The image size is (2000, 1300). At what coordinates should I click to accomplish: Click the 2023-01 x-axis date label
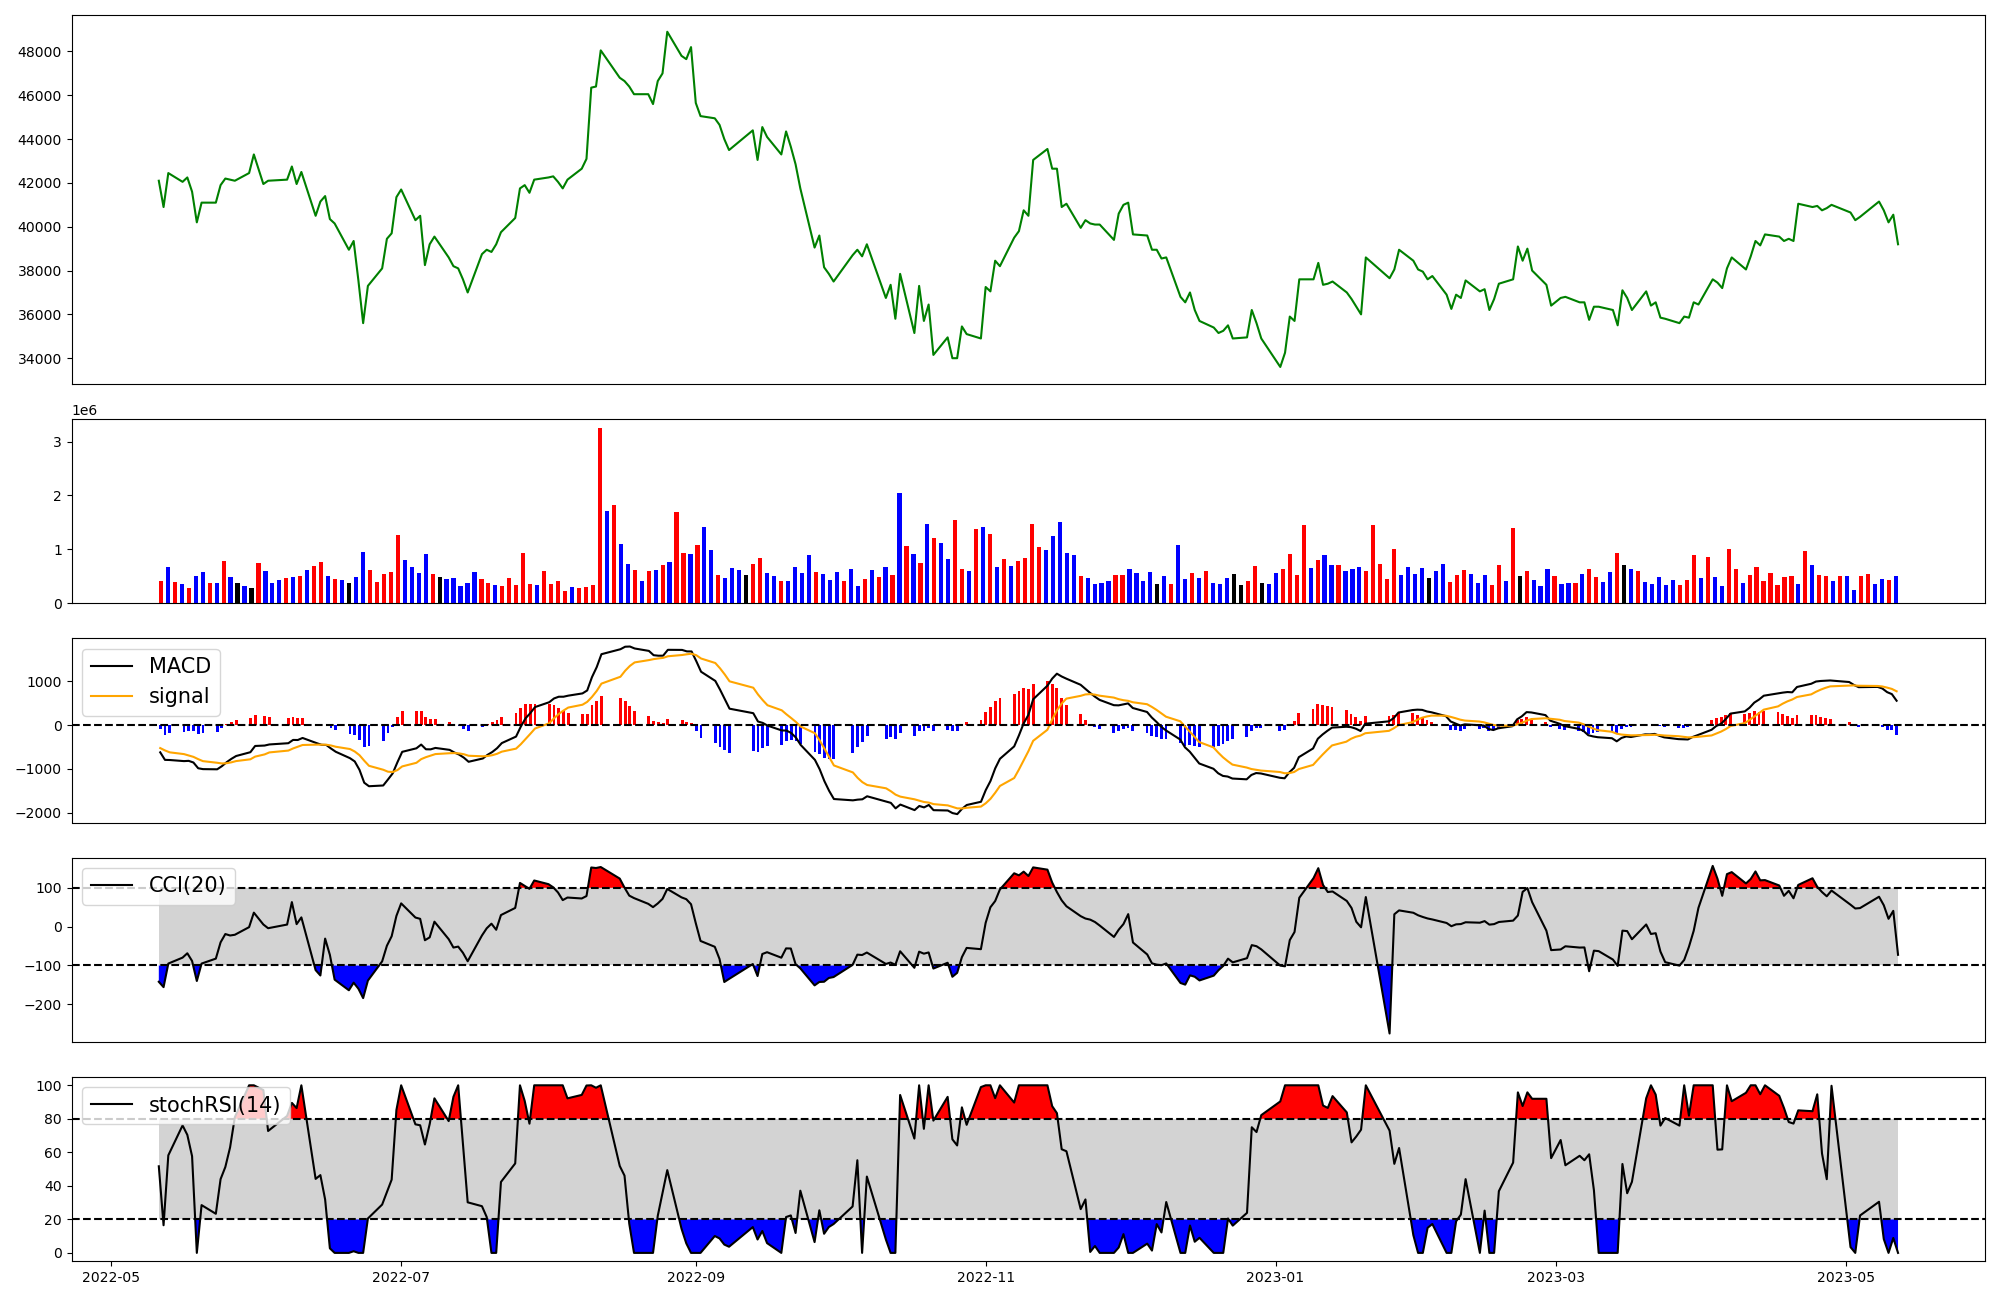click(1276, 1276)
